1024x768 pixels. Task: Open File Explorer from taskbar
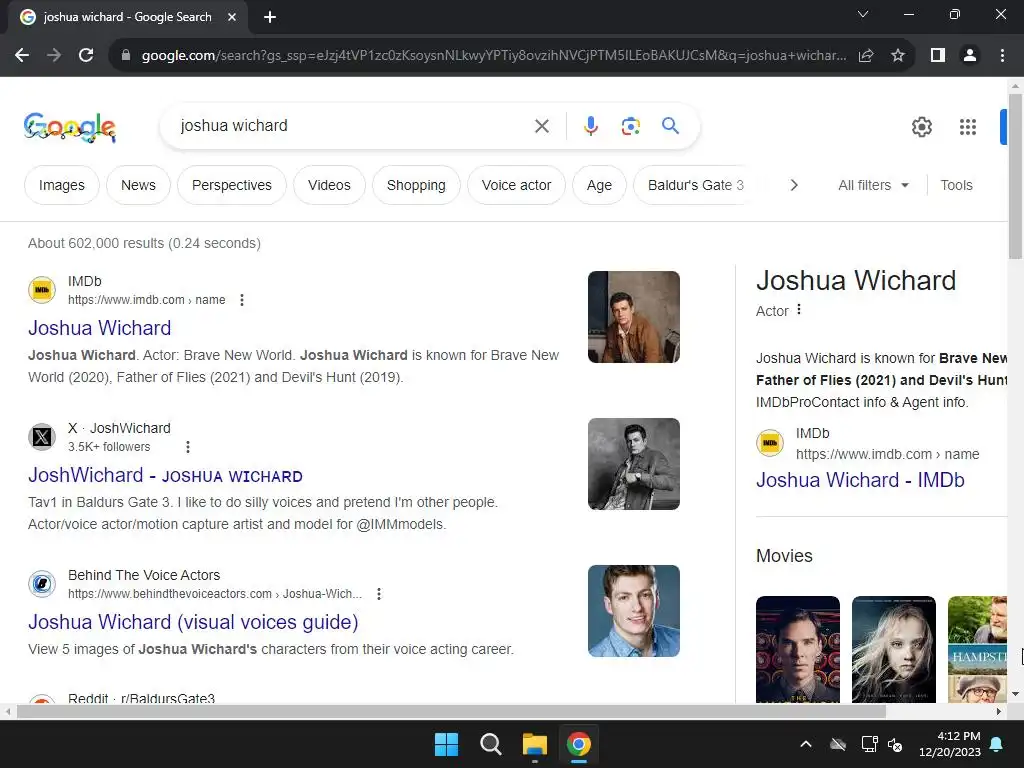point(535,744)
